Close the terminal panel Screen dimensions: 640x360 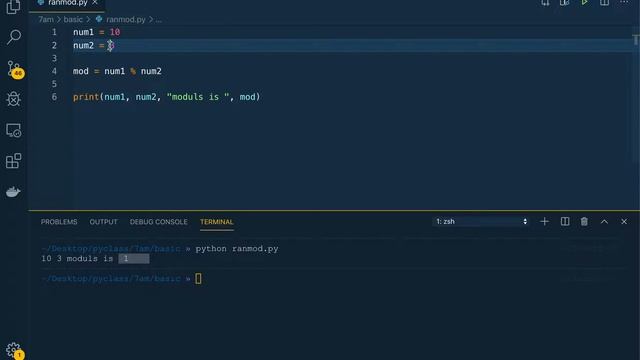(624, 222)
